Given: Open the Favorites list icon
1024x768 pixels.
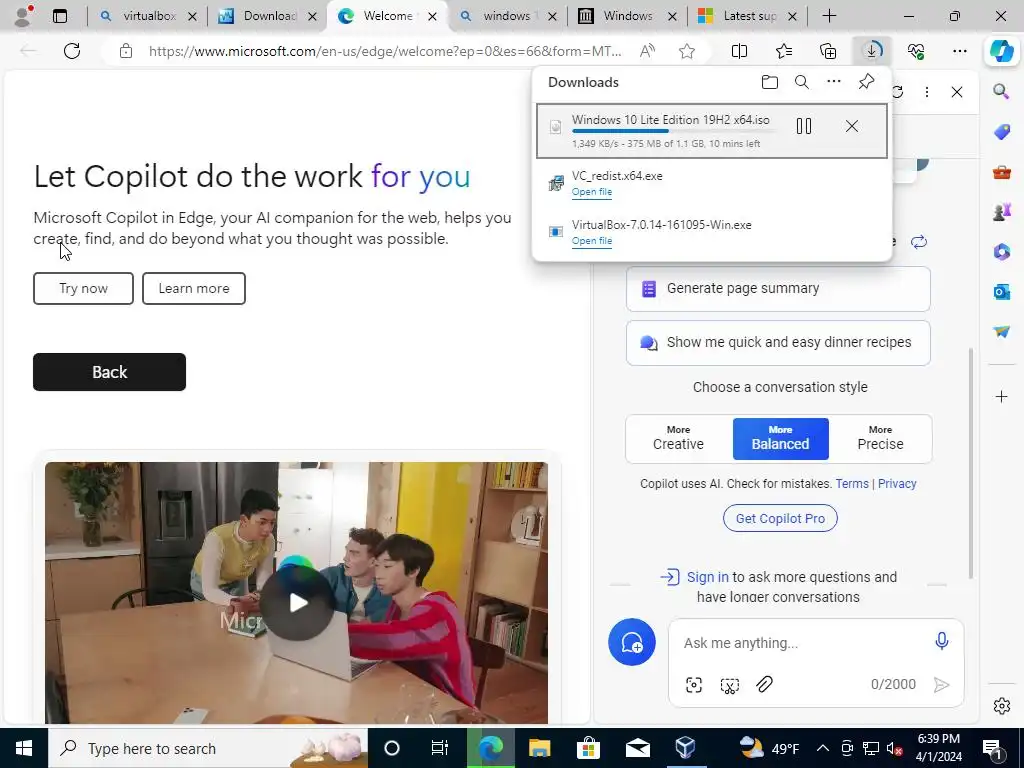Looking at the screenshot, I should (784, 51).
